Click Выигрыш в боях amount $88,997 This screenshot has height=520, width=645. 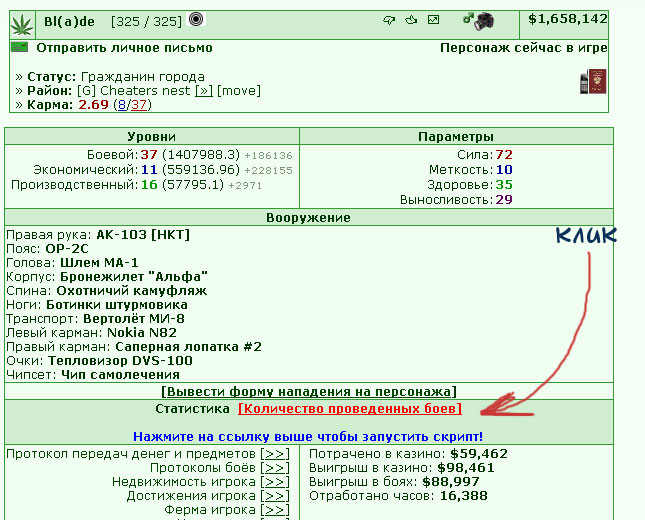[x=451, y=482]
